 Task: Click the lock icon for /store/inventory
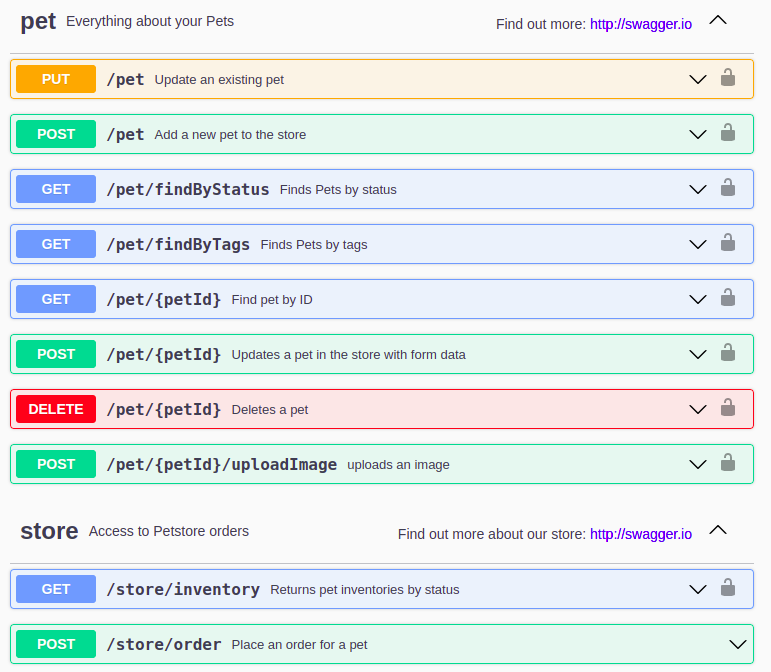click(x=728, y=589)
